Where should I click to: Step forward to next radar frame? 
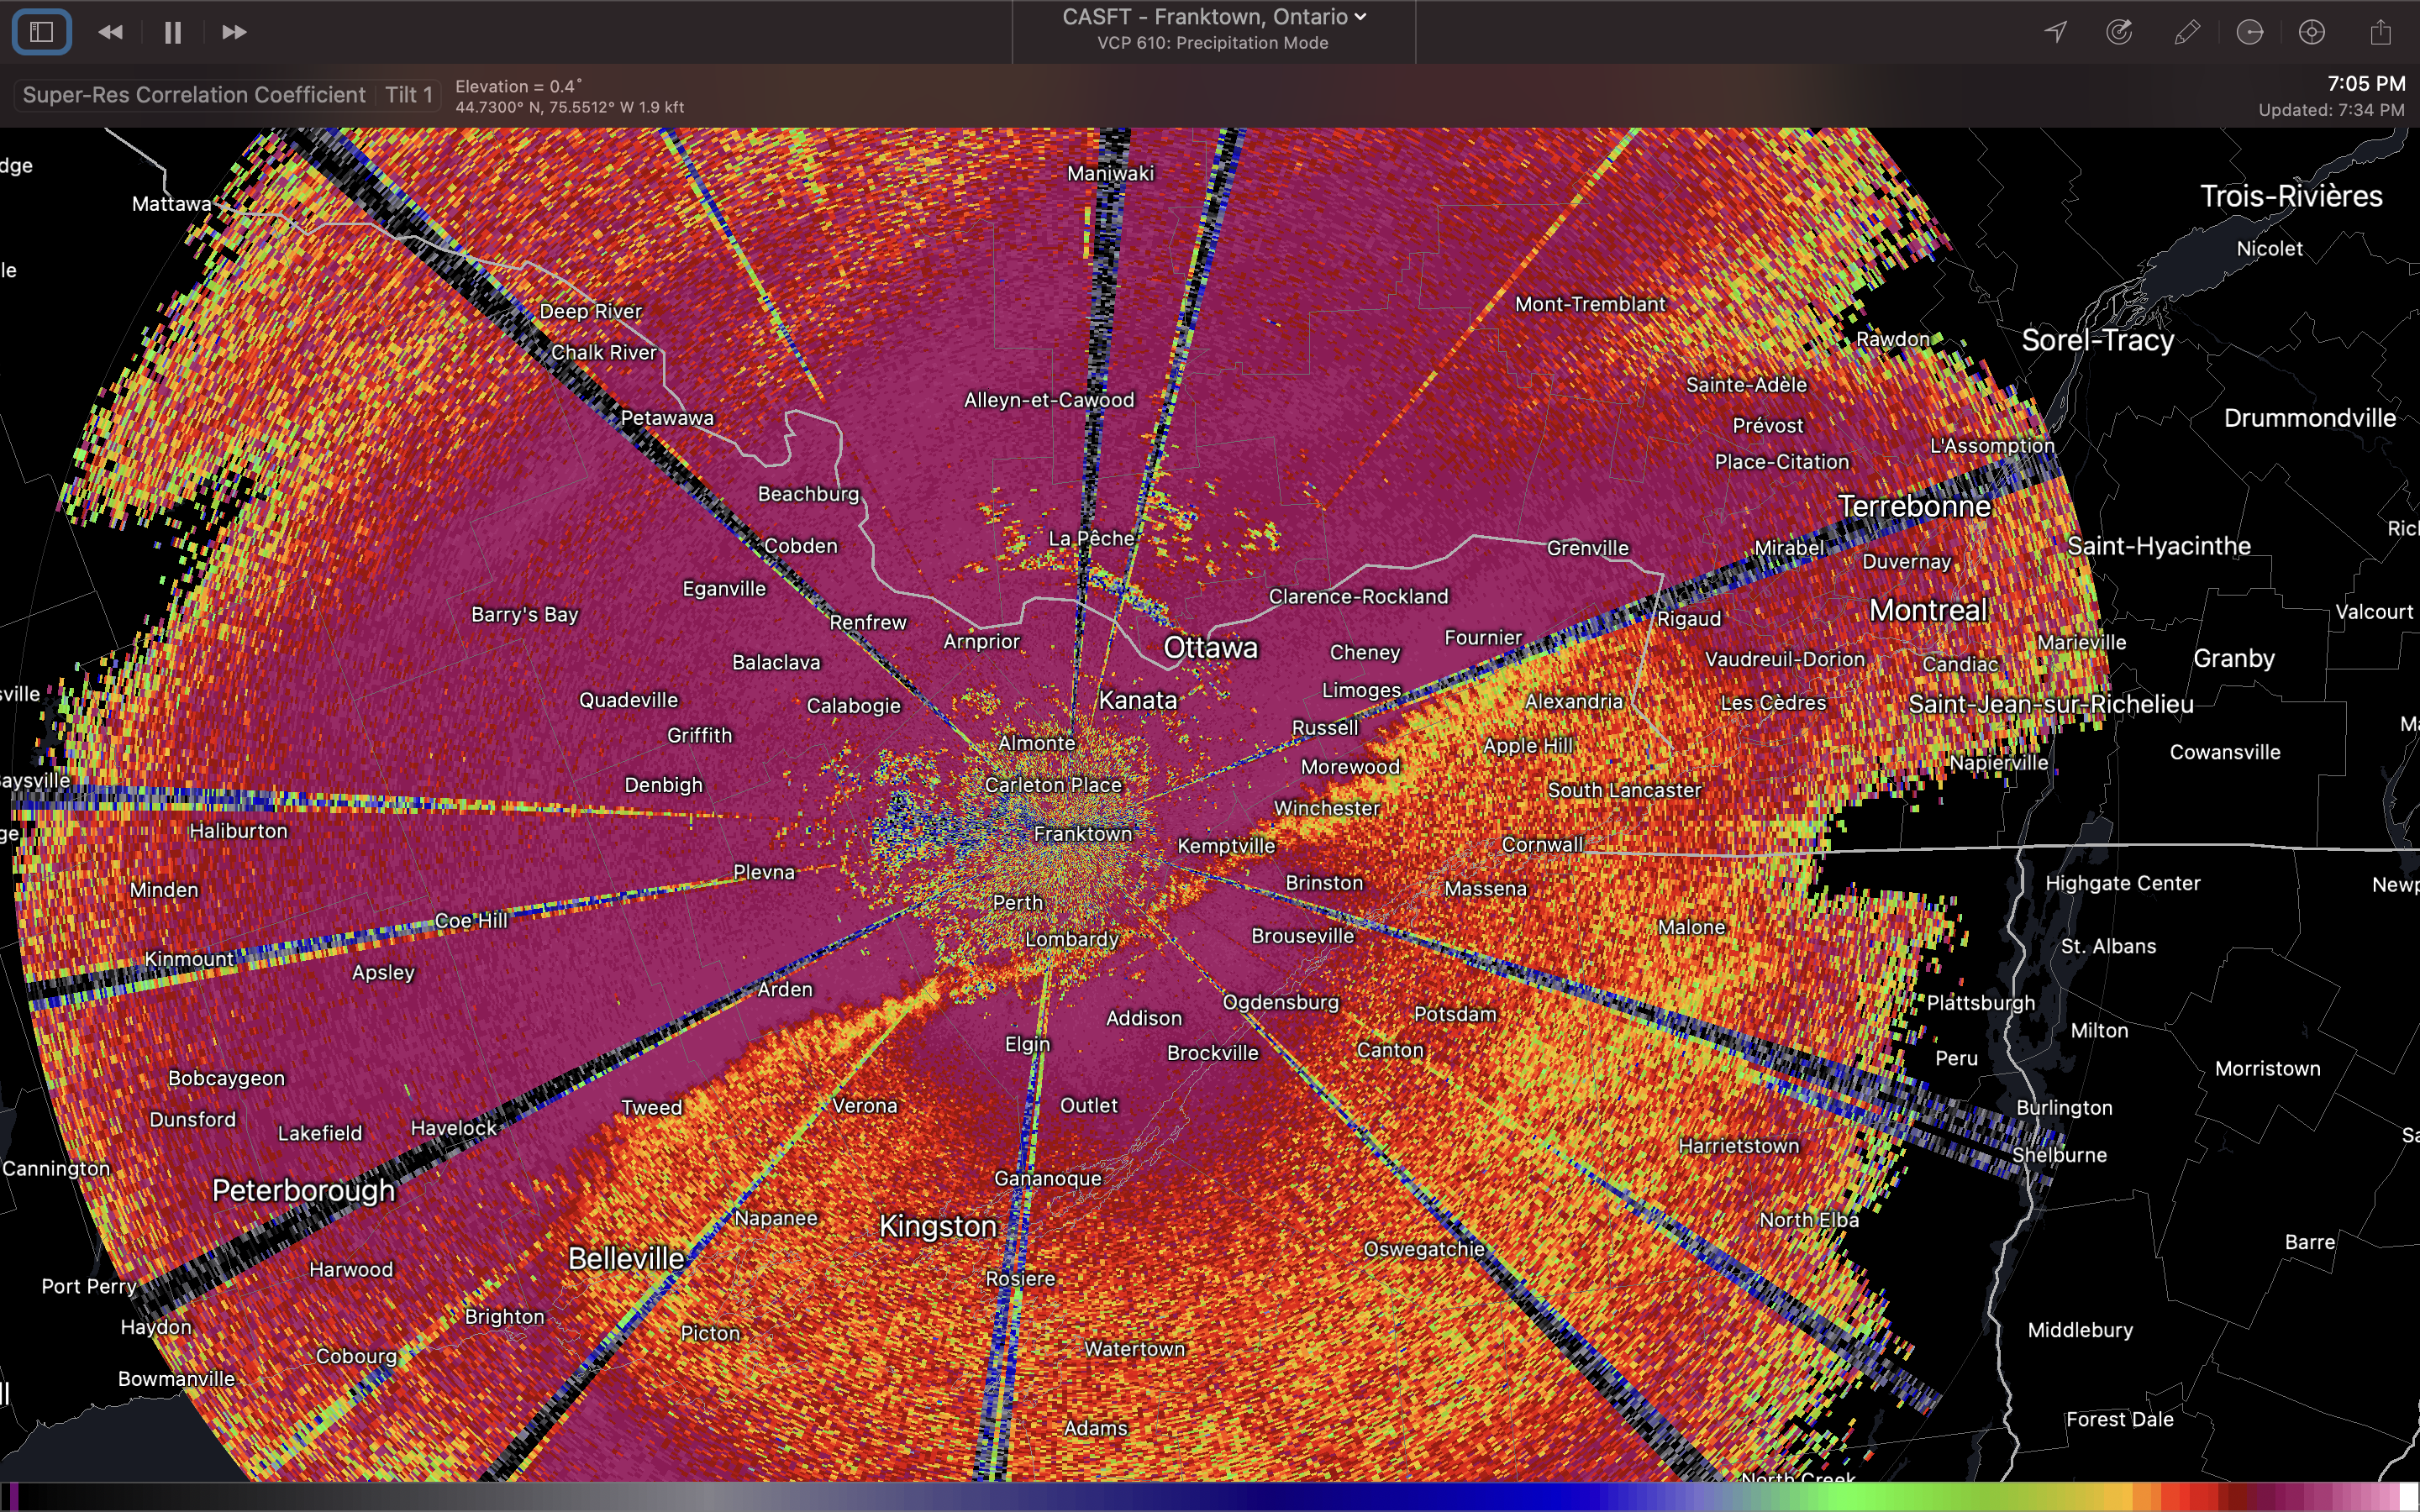233,32
